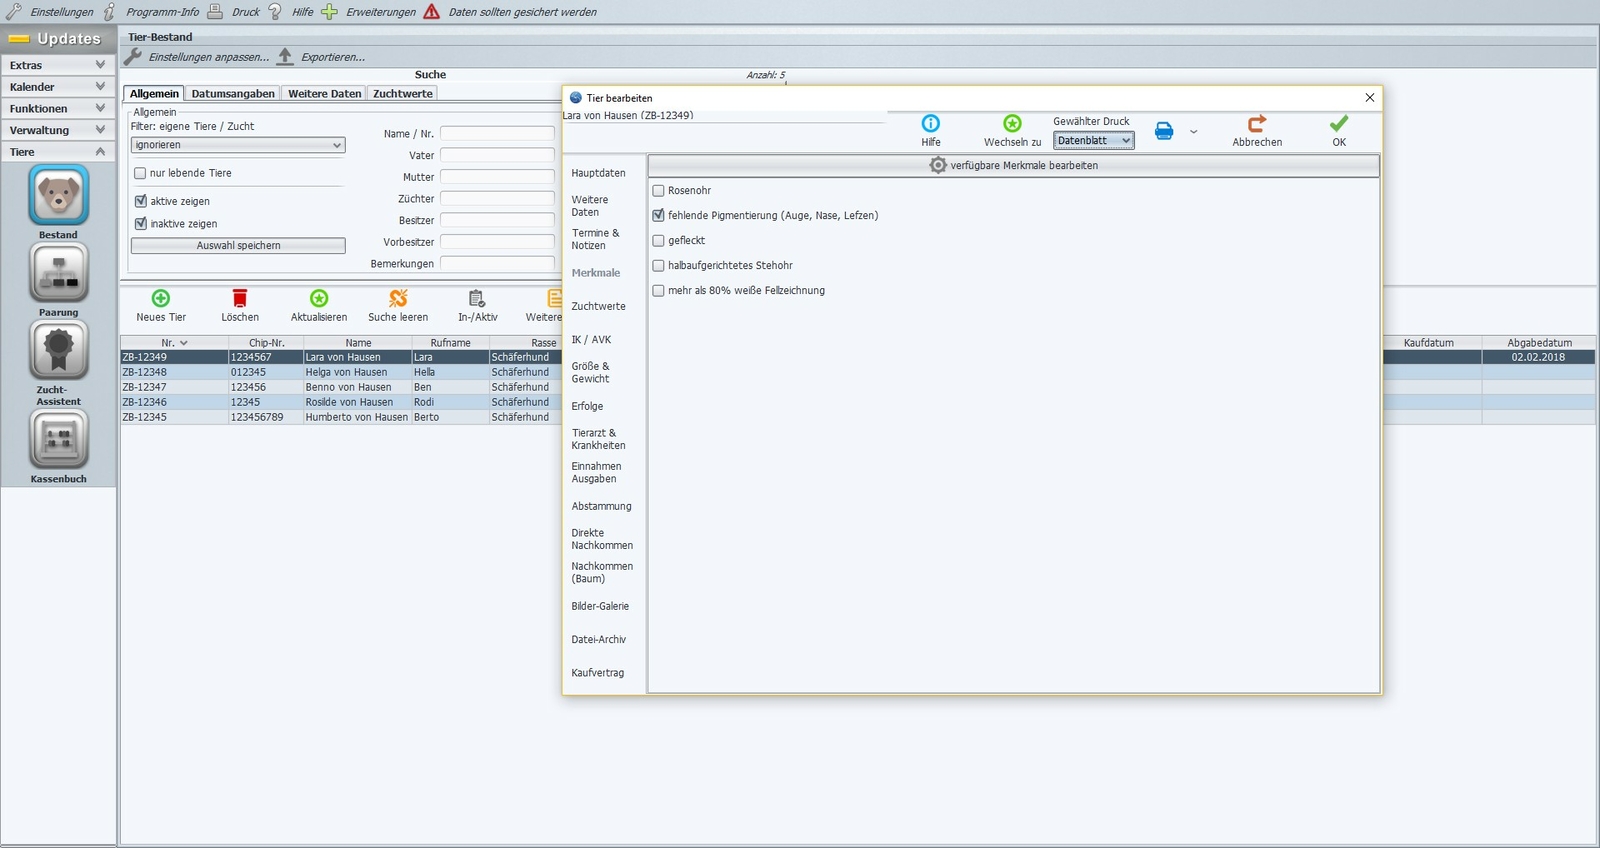Open the Paarung sidebar icon
Image resolution: width=1600 pixels, height=848 pixels.
(58, 272)
